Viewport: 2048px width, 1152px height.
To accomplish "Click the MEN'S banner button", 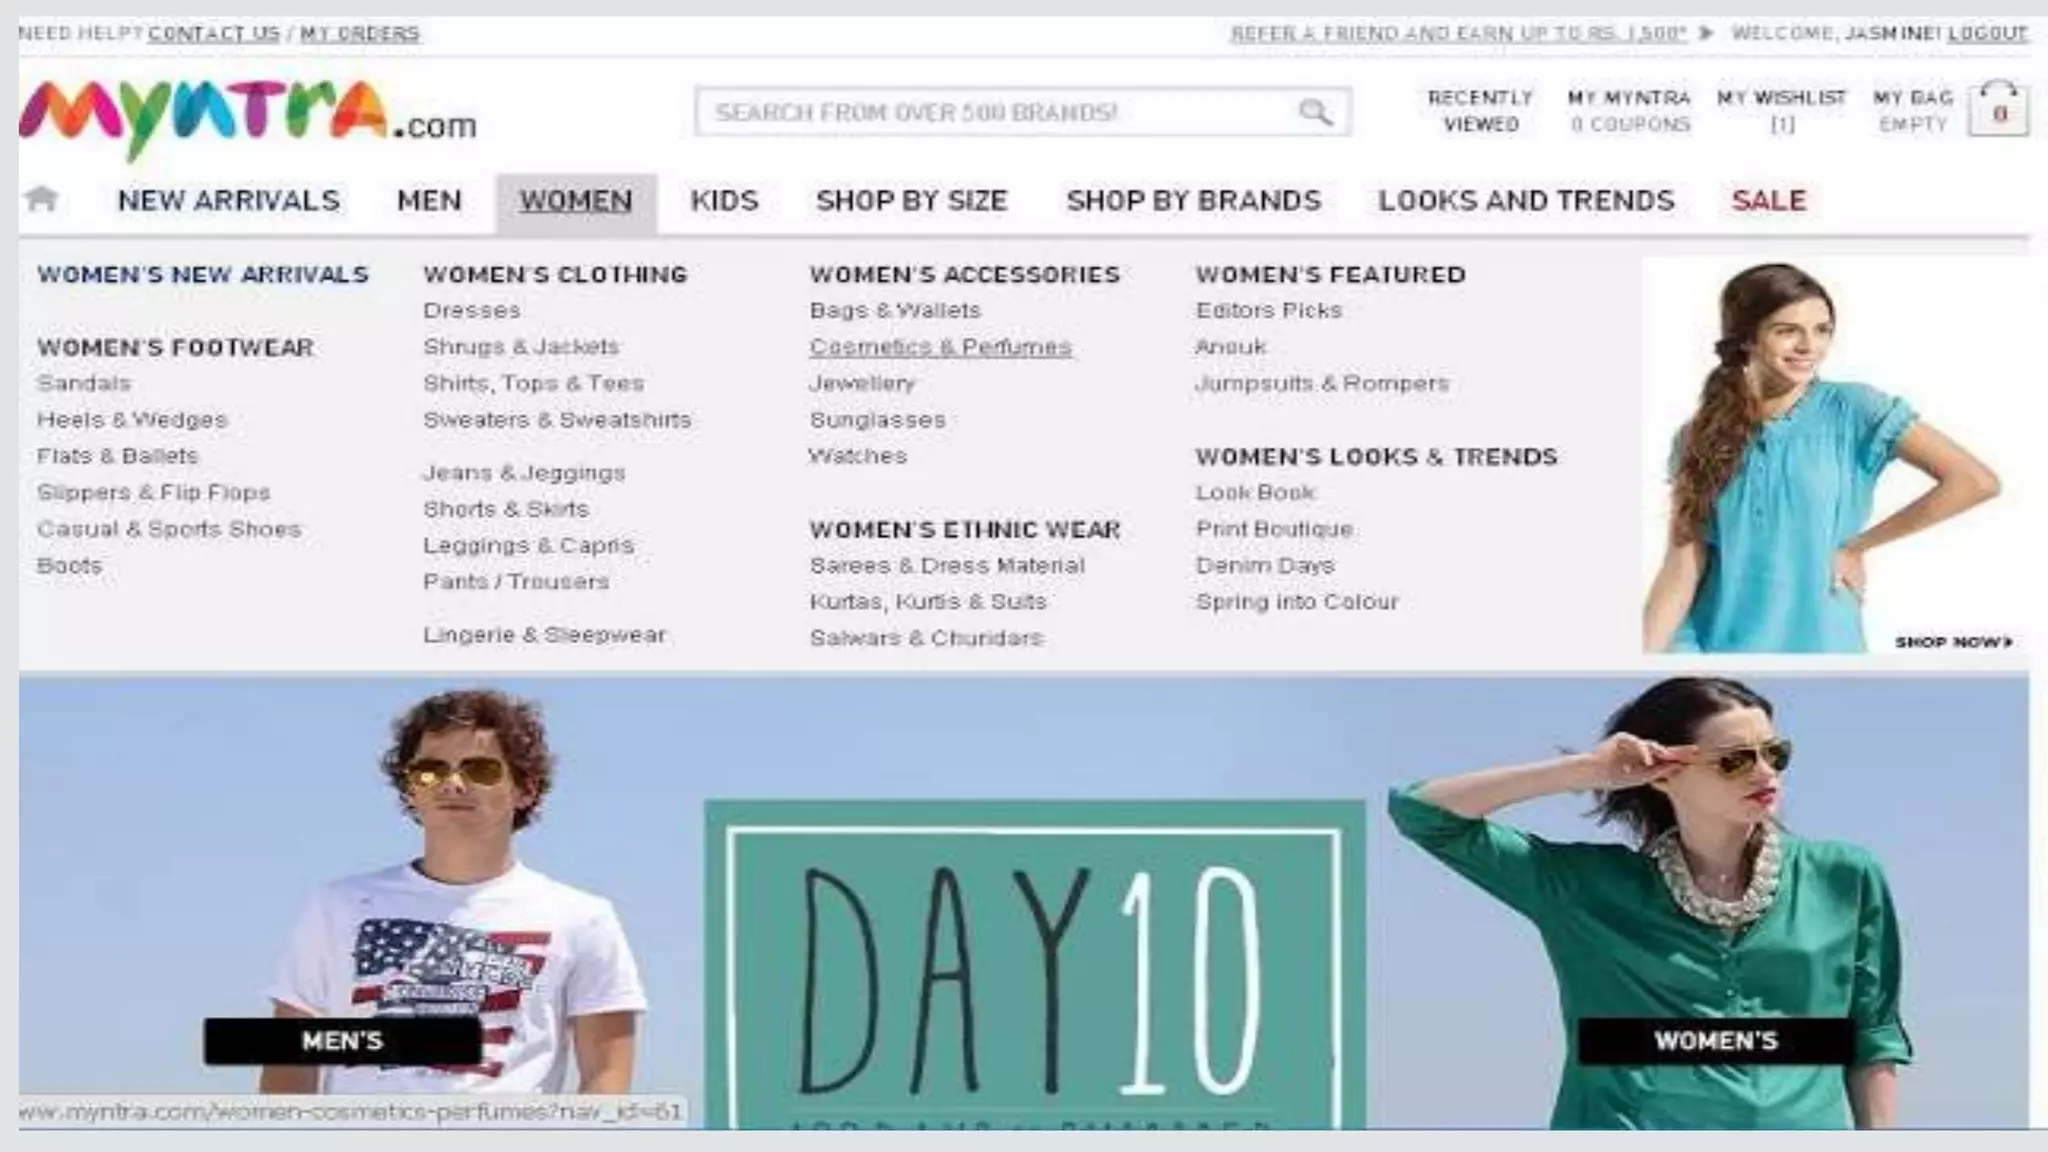I will [342, 1041].
